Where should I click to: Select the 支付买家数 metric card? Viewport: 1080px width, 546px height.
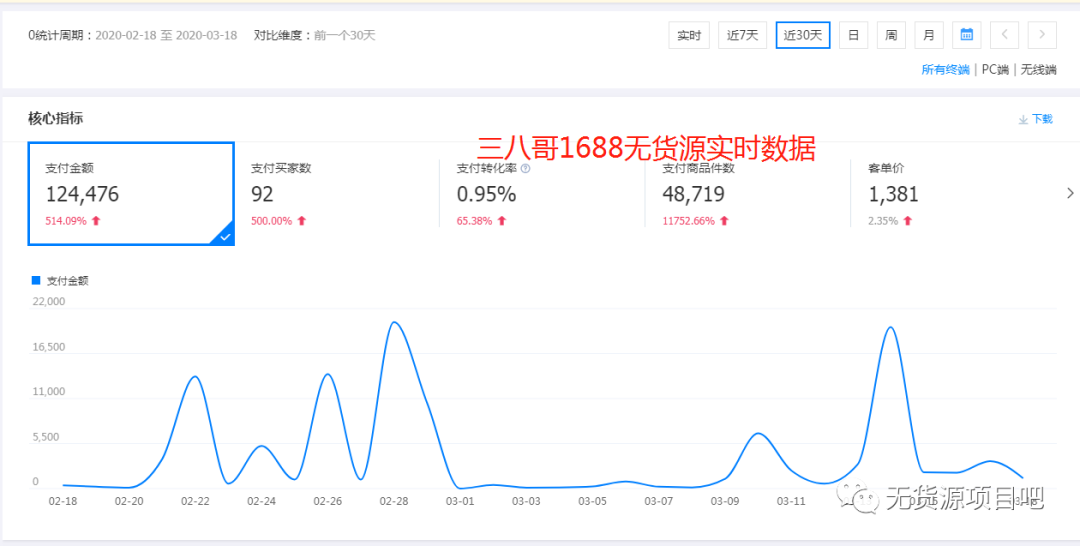pyautogui.click(x=335, y=193)
